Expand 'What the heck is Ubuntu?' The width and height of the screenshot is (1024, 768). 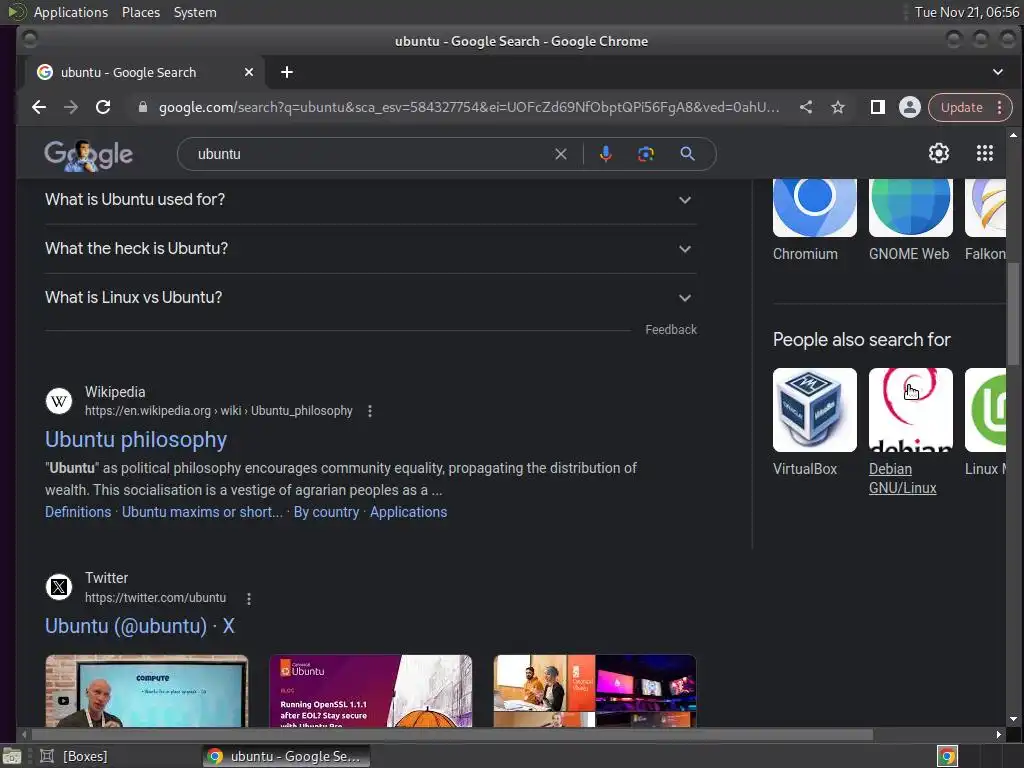click(370, 249)
